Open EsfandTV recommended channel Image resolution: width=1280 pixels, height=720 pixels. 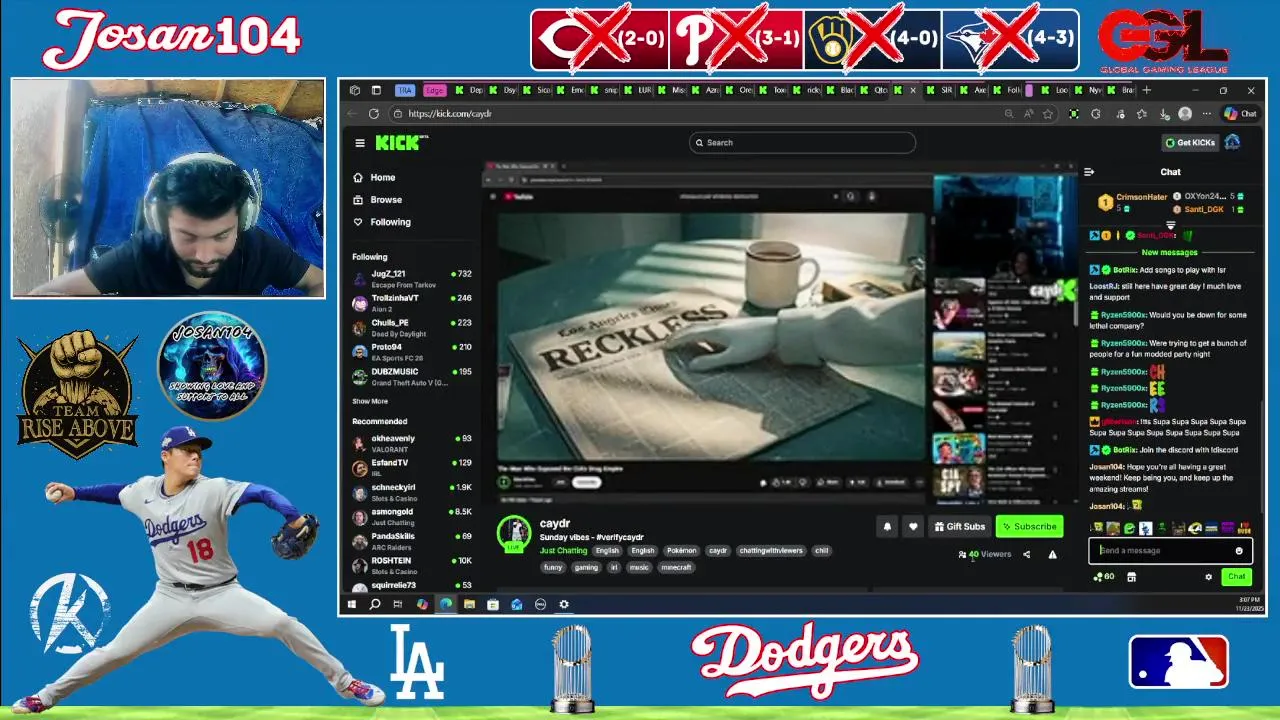412,467
